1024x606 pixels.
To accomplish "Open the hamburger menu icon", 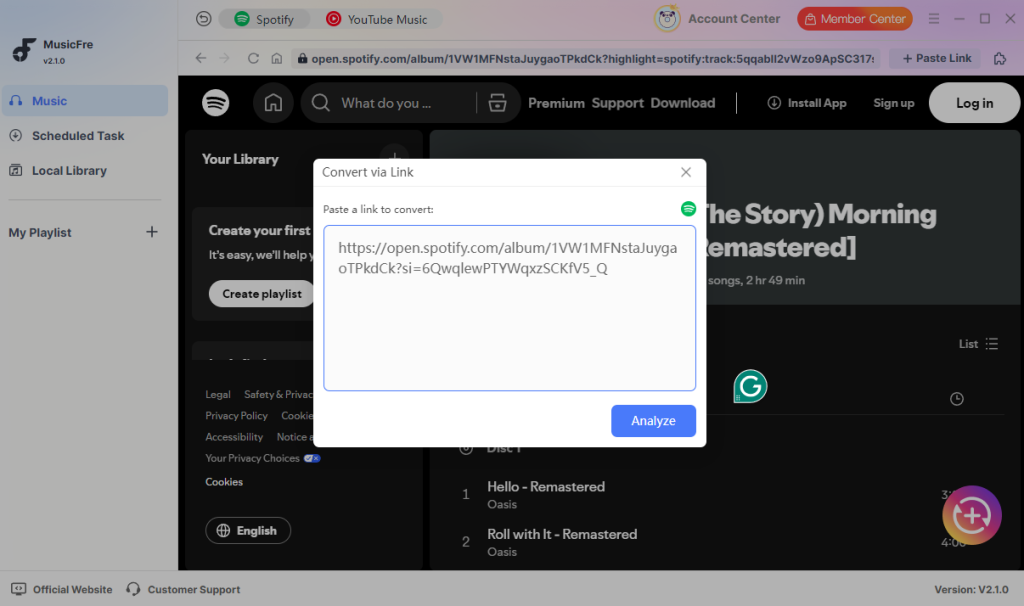I will coord(934,19).
